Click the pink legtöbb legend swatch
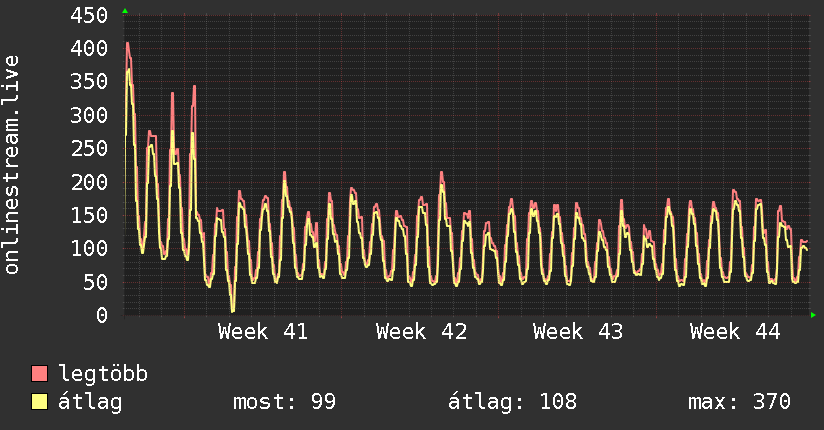The height and width of the screenshot is (430, 824). pyautogui.click(x=39, y=373)
